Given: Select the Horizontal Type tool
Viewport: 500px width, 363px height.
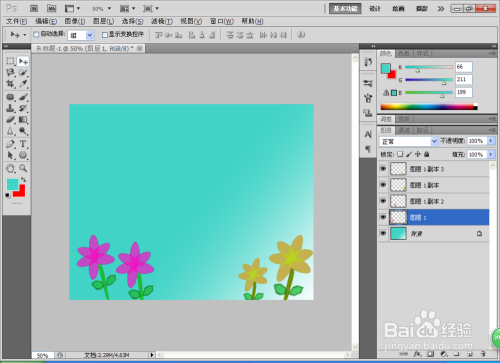Looking at the screenshot, I should [x=23, y=144].
